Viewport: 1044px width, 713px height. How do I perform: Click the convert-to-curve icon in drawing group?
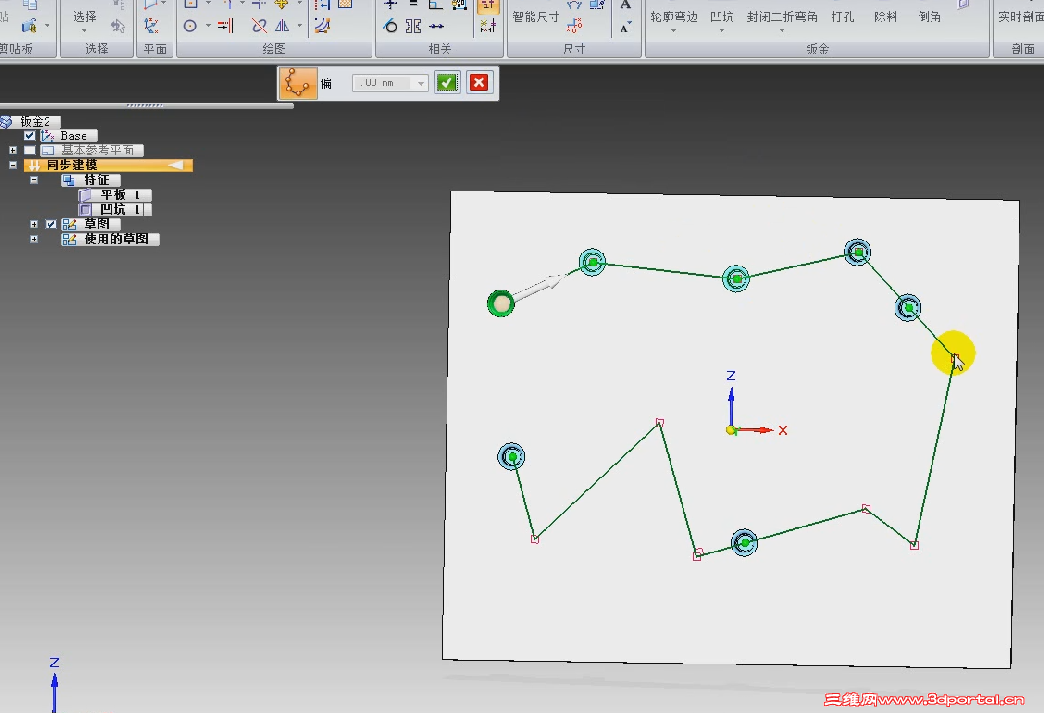click(323, 26)
